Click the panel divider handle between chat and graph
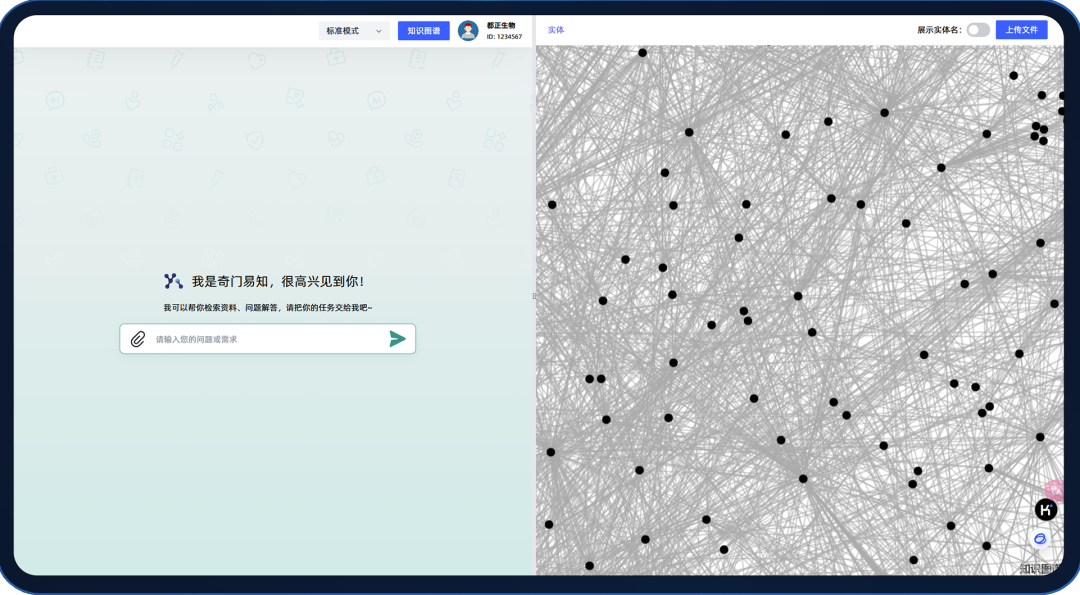Image resolution: width=1080 pixels, height=595 pixels. click(x=534, y=296)
